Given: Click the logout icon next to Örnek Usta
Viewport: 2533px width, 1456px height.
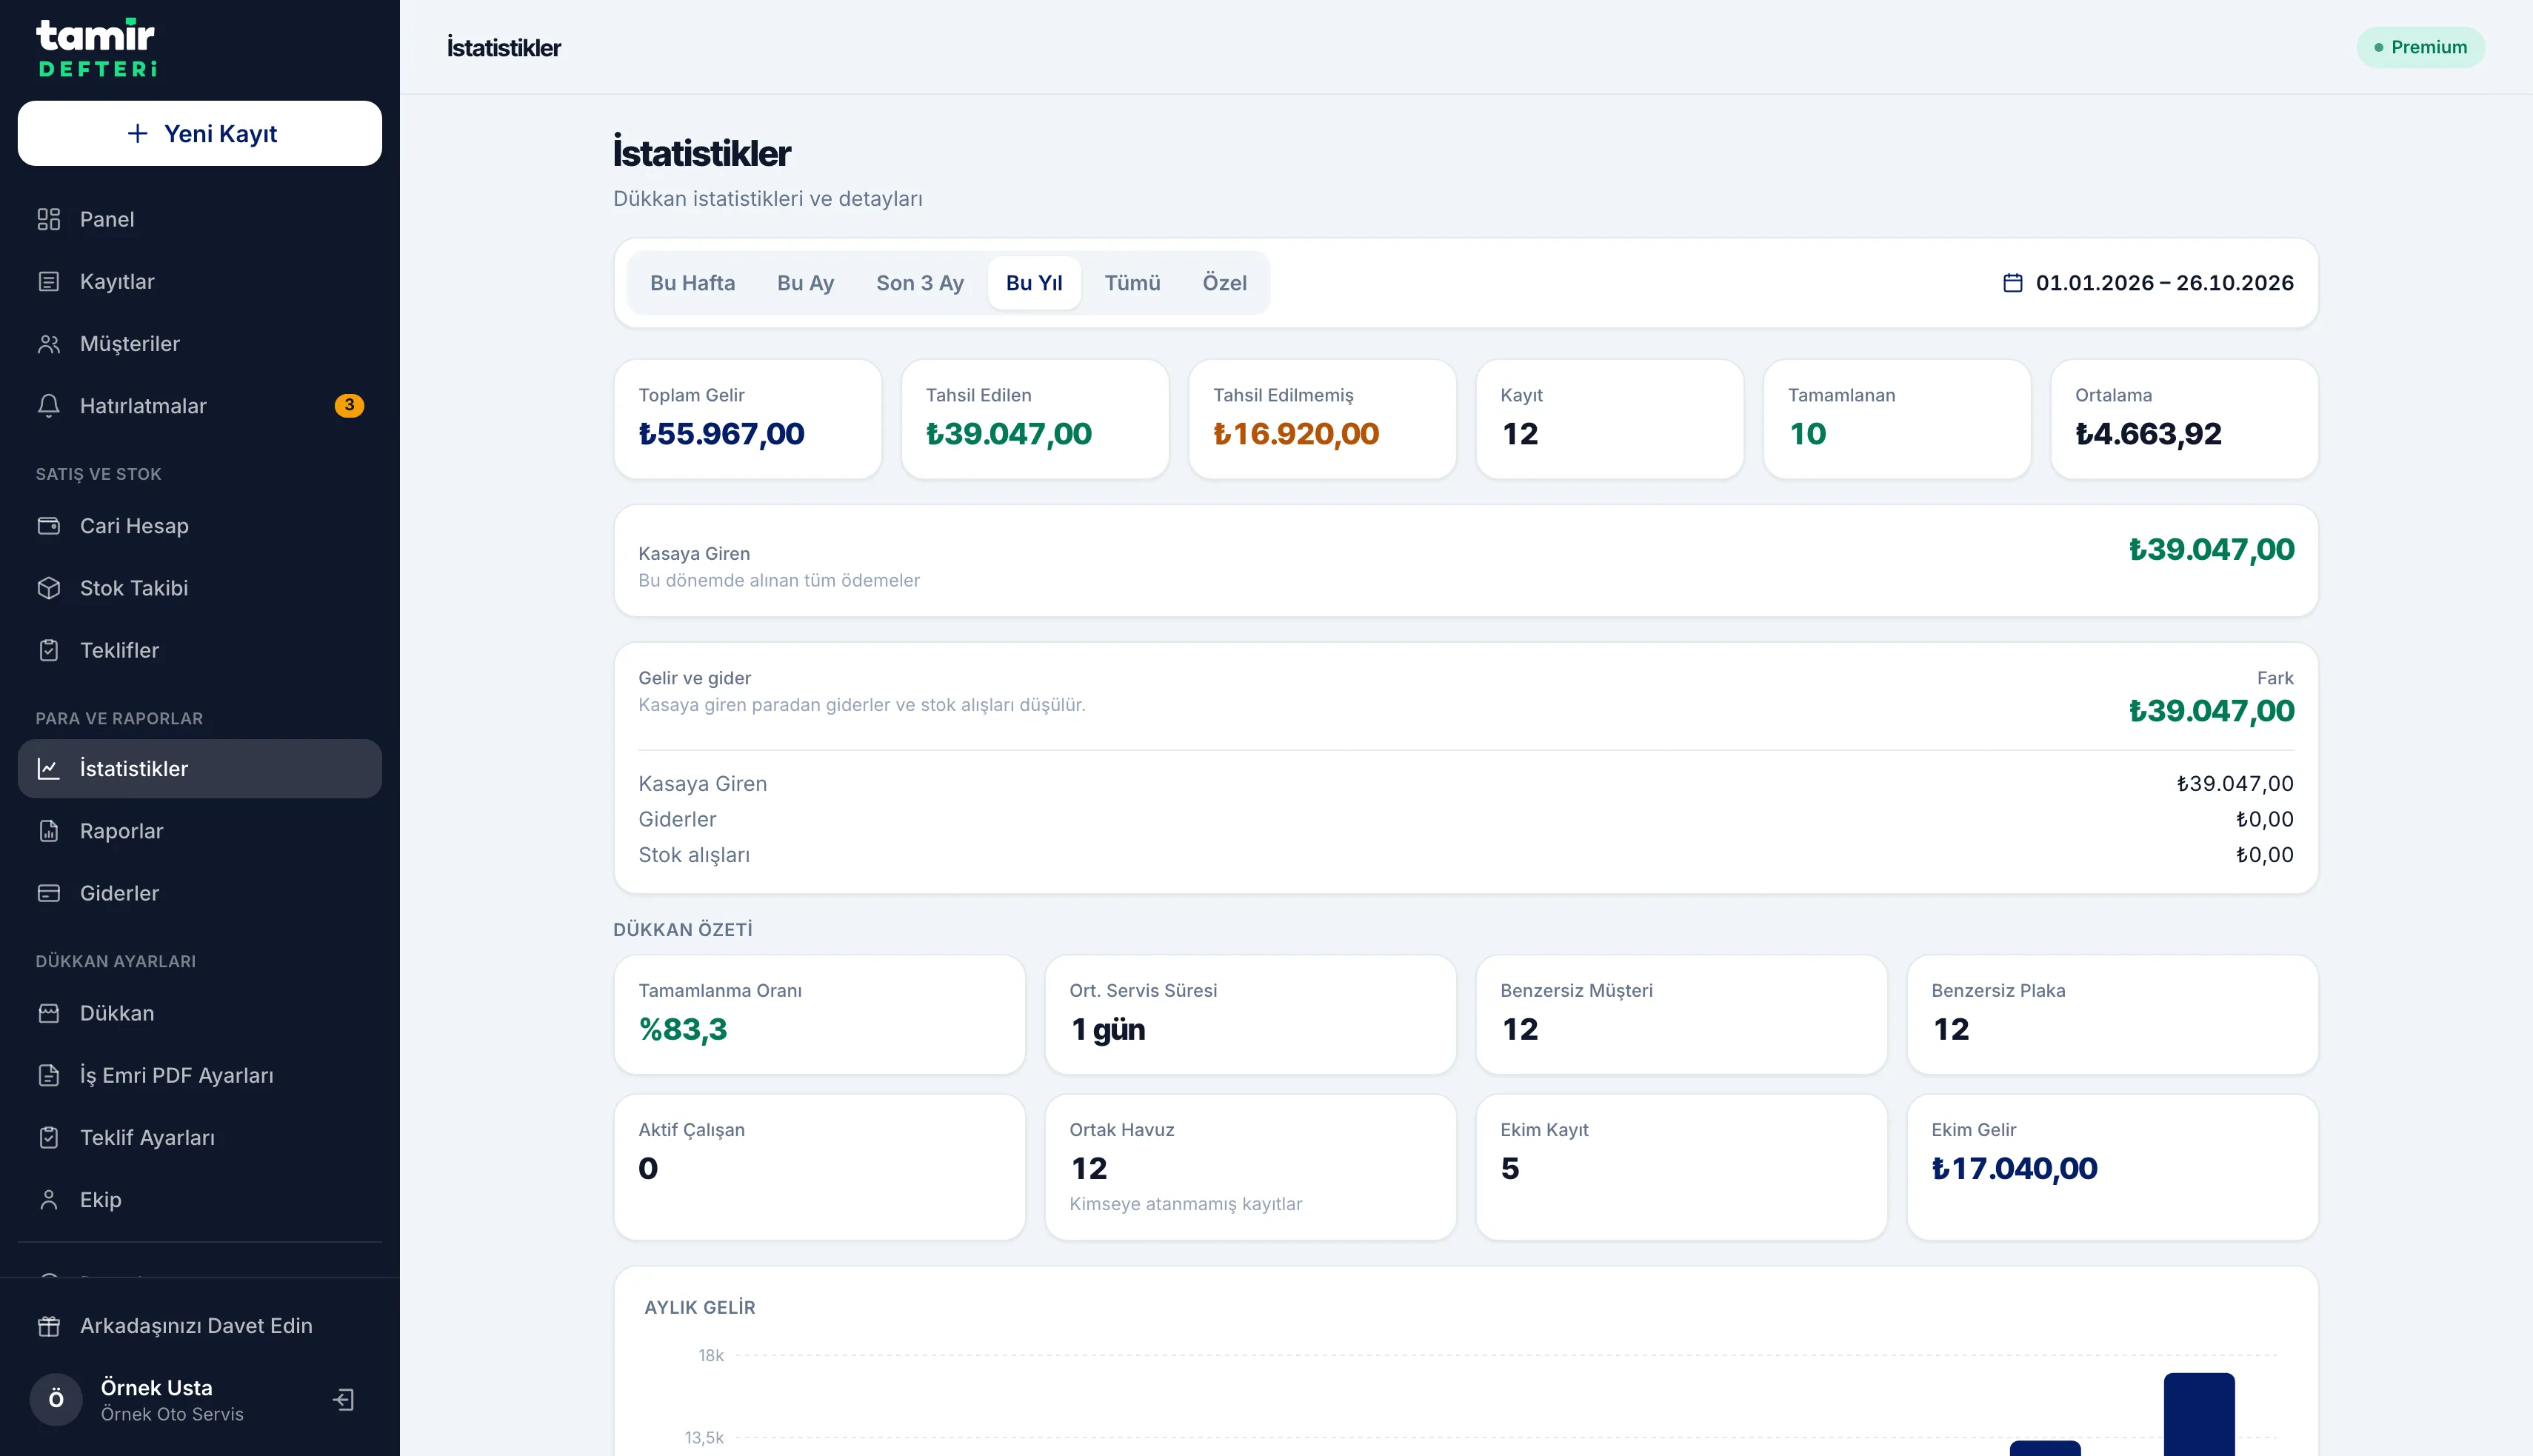Looking at the screenshot, I should (343, 1399).
